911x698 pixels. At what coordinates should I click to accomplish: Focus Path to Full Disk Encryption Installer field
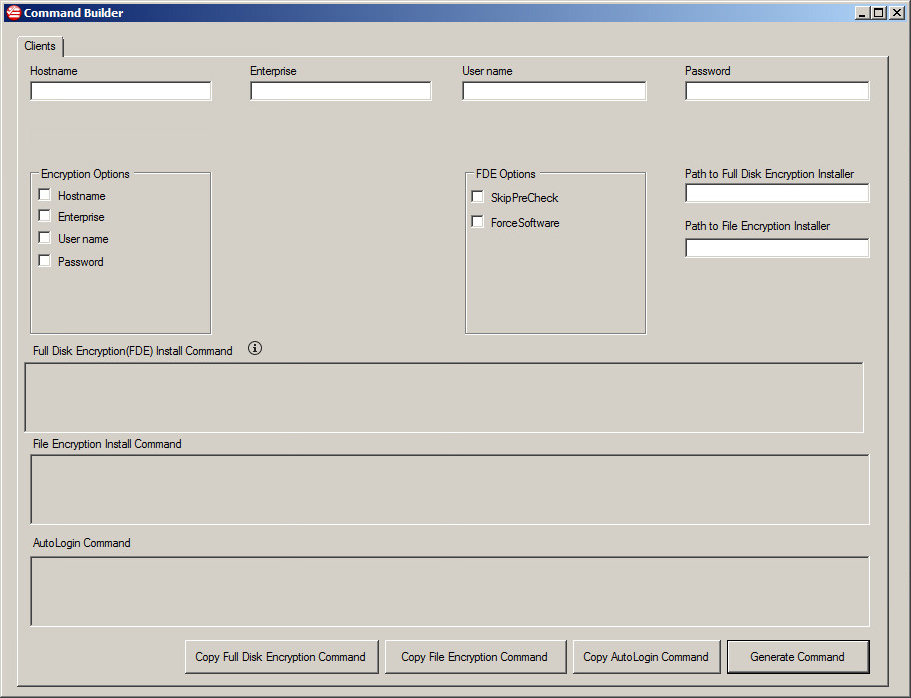[777, 193]
